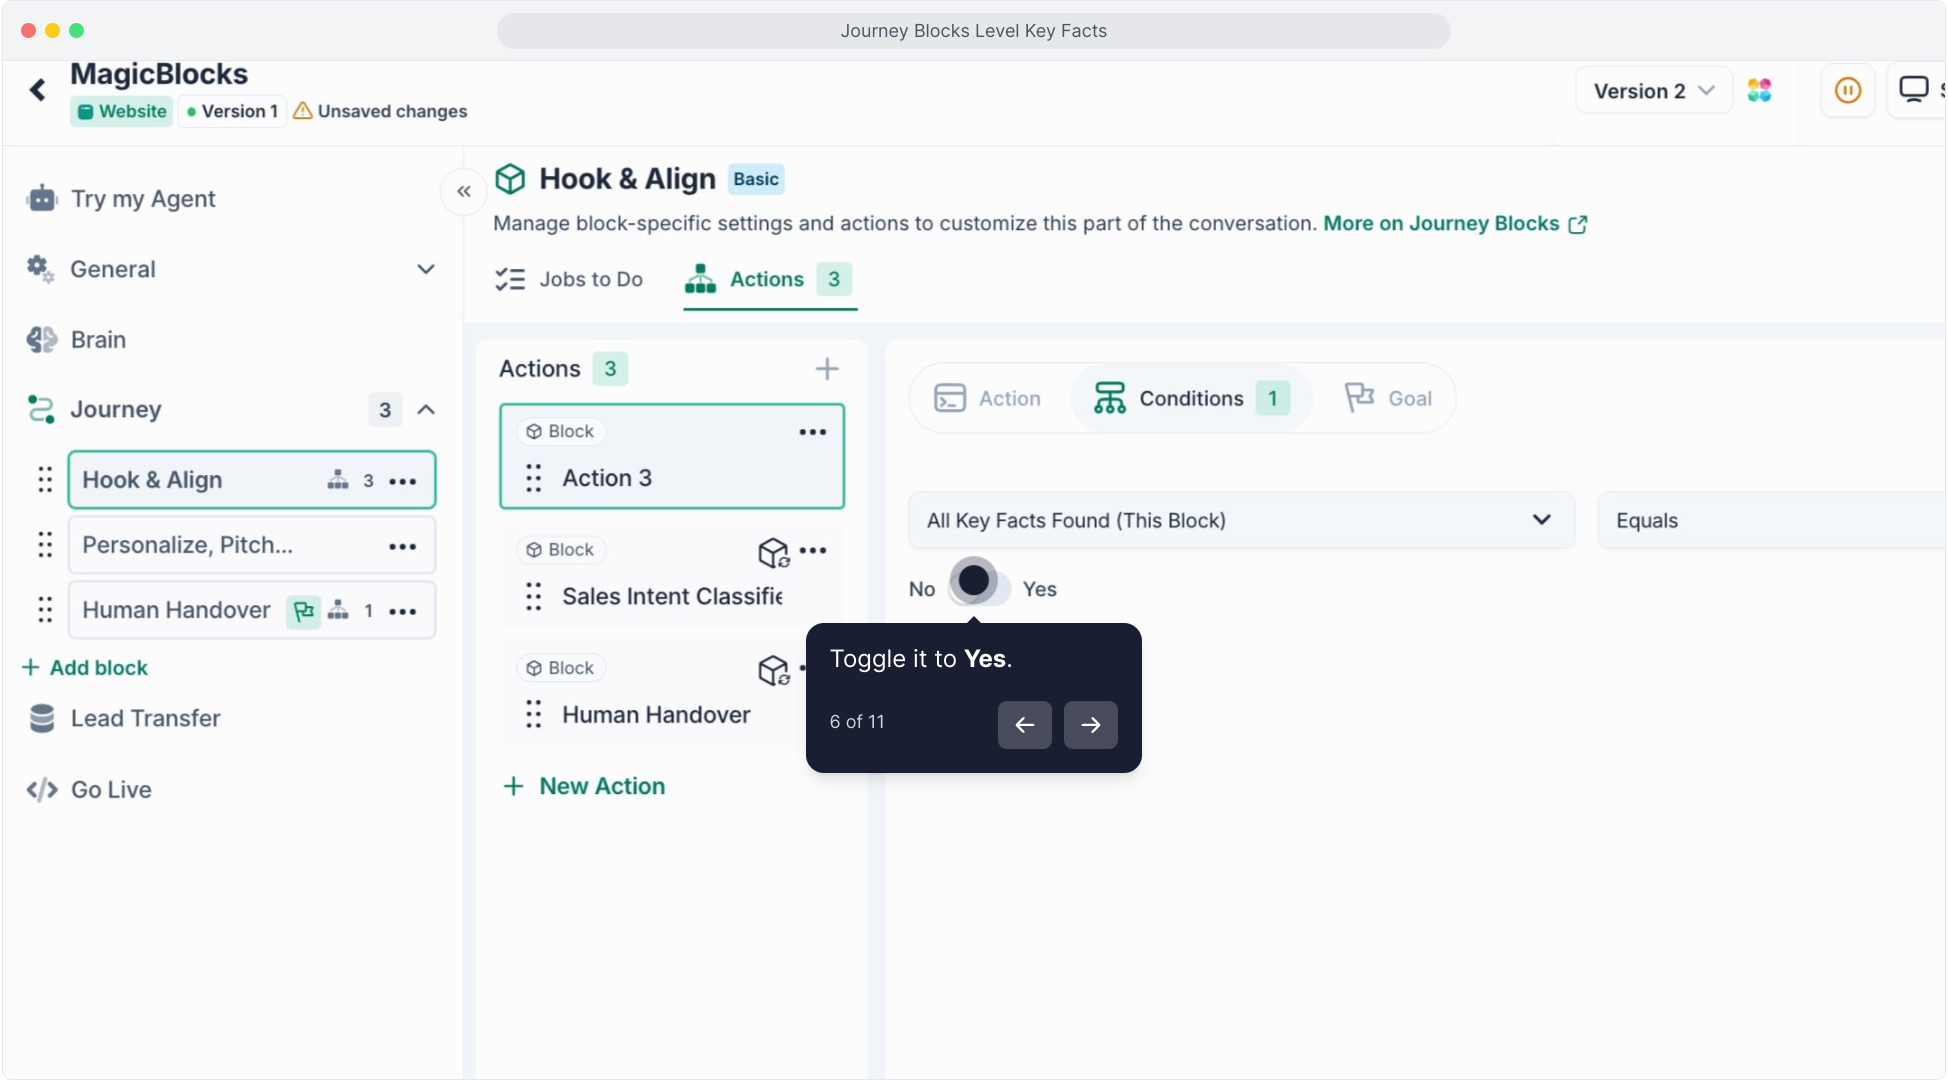Expand the General section chevron
The height and width of the screenshot is (1080, 1948).
pyautogui.click(x=426, y=269)
